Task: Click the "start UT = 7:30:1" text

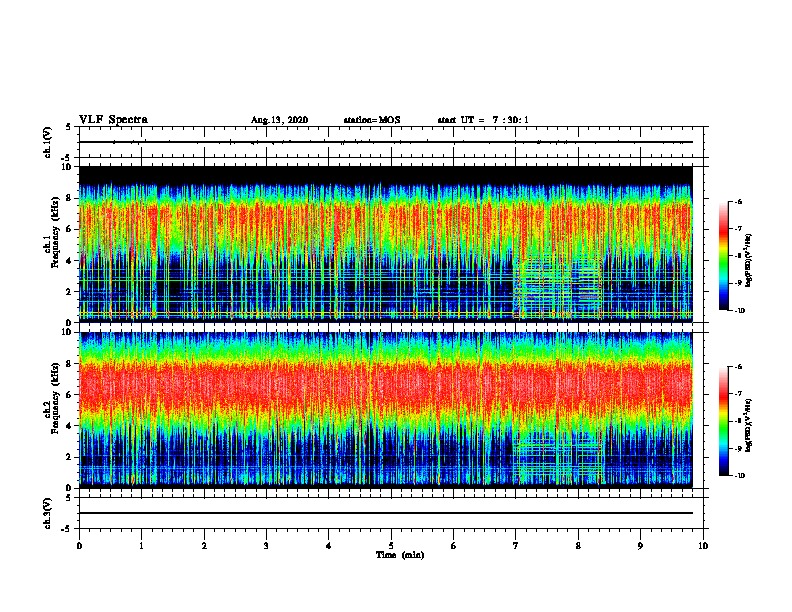Action: point(483,120)
